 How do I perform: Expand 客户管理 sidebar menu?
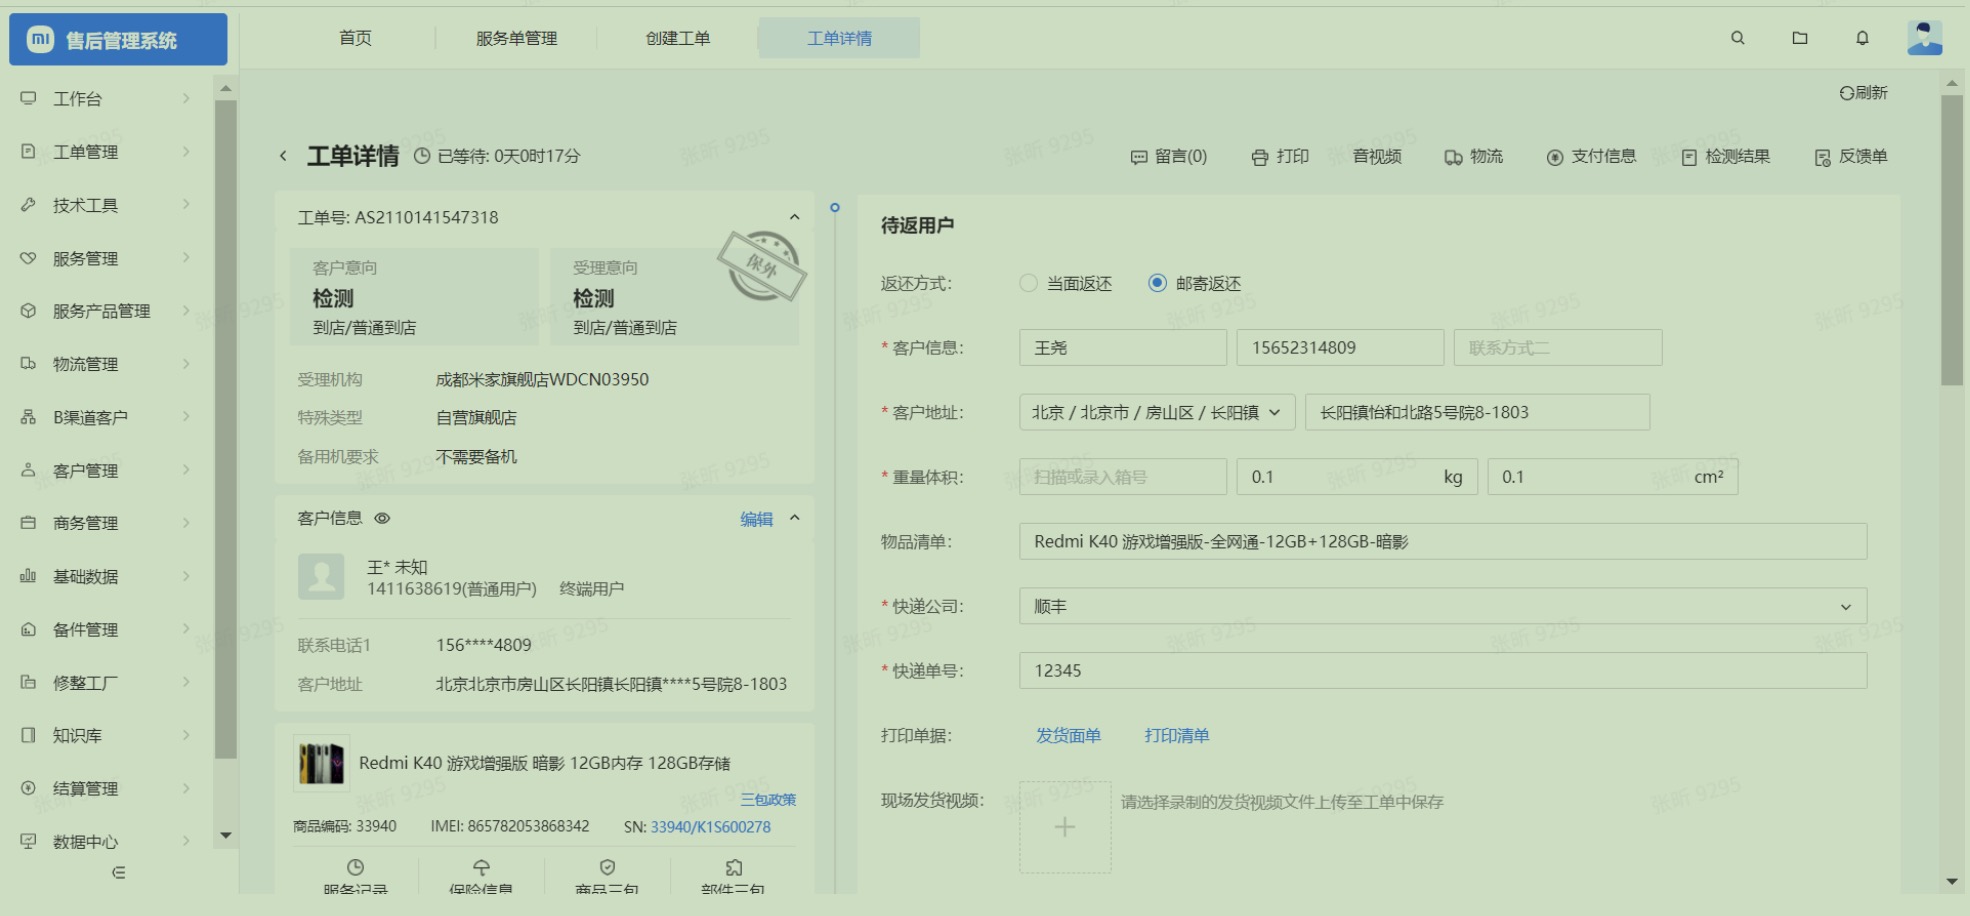pyautogui.click(x=106, y=470)
